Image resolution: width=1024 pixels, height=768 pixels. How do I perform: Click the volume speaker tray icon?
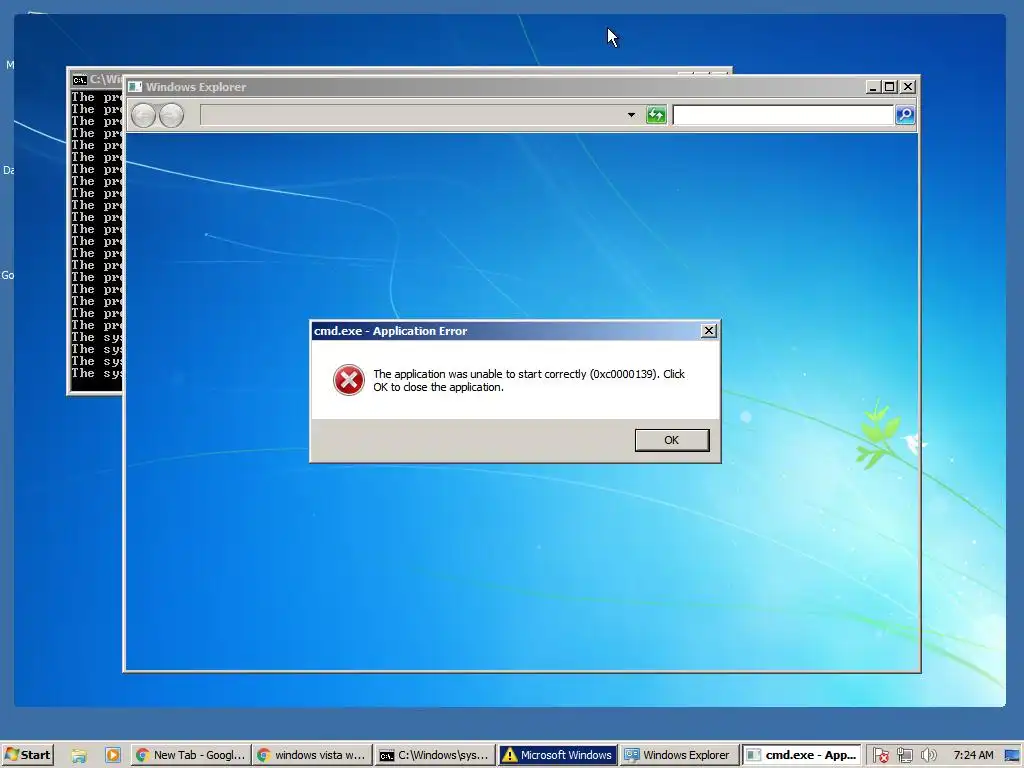[x=928, y=756]
